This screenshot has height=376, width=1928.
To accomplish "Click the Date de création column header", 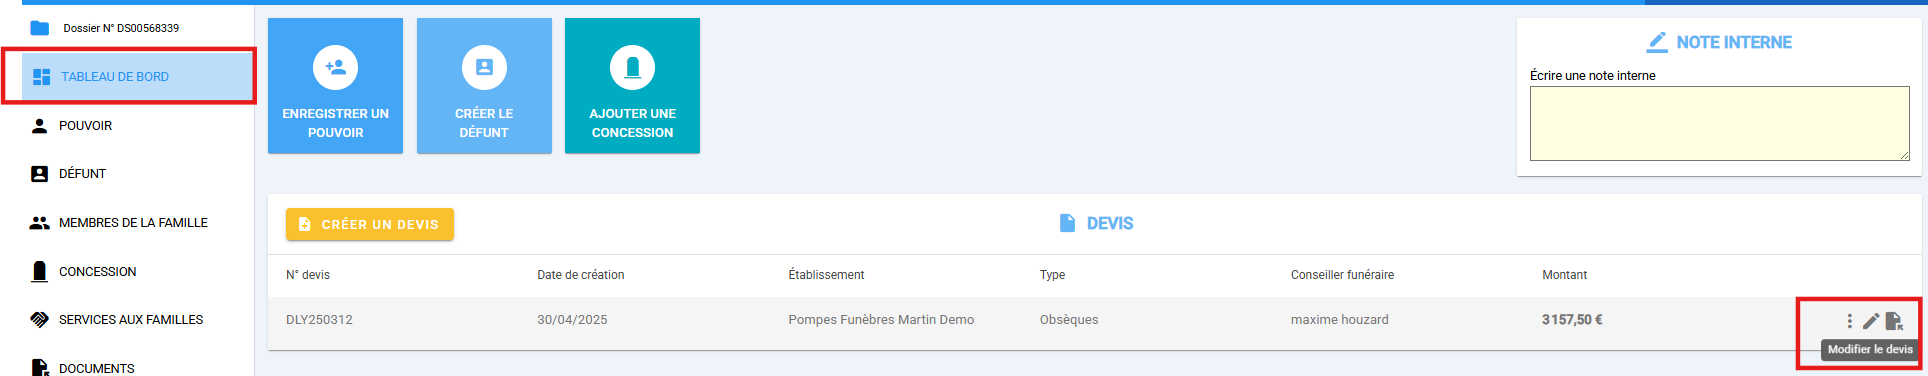I will (x=580, y=274).
